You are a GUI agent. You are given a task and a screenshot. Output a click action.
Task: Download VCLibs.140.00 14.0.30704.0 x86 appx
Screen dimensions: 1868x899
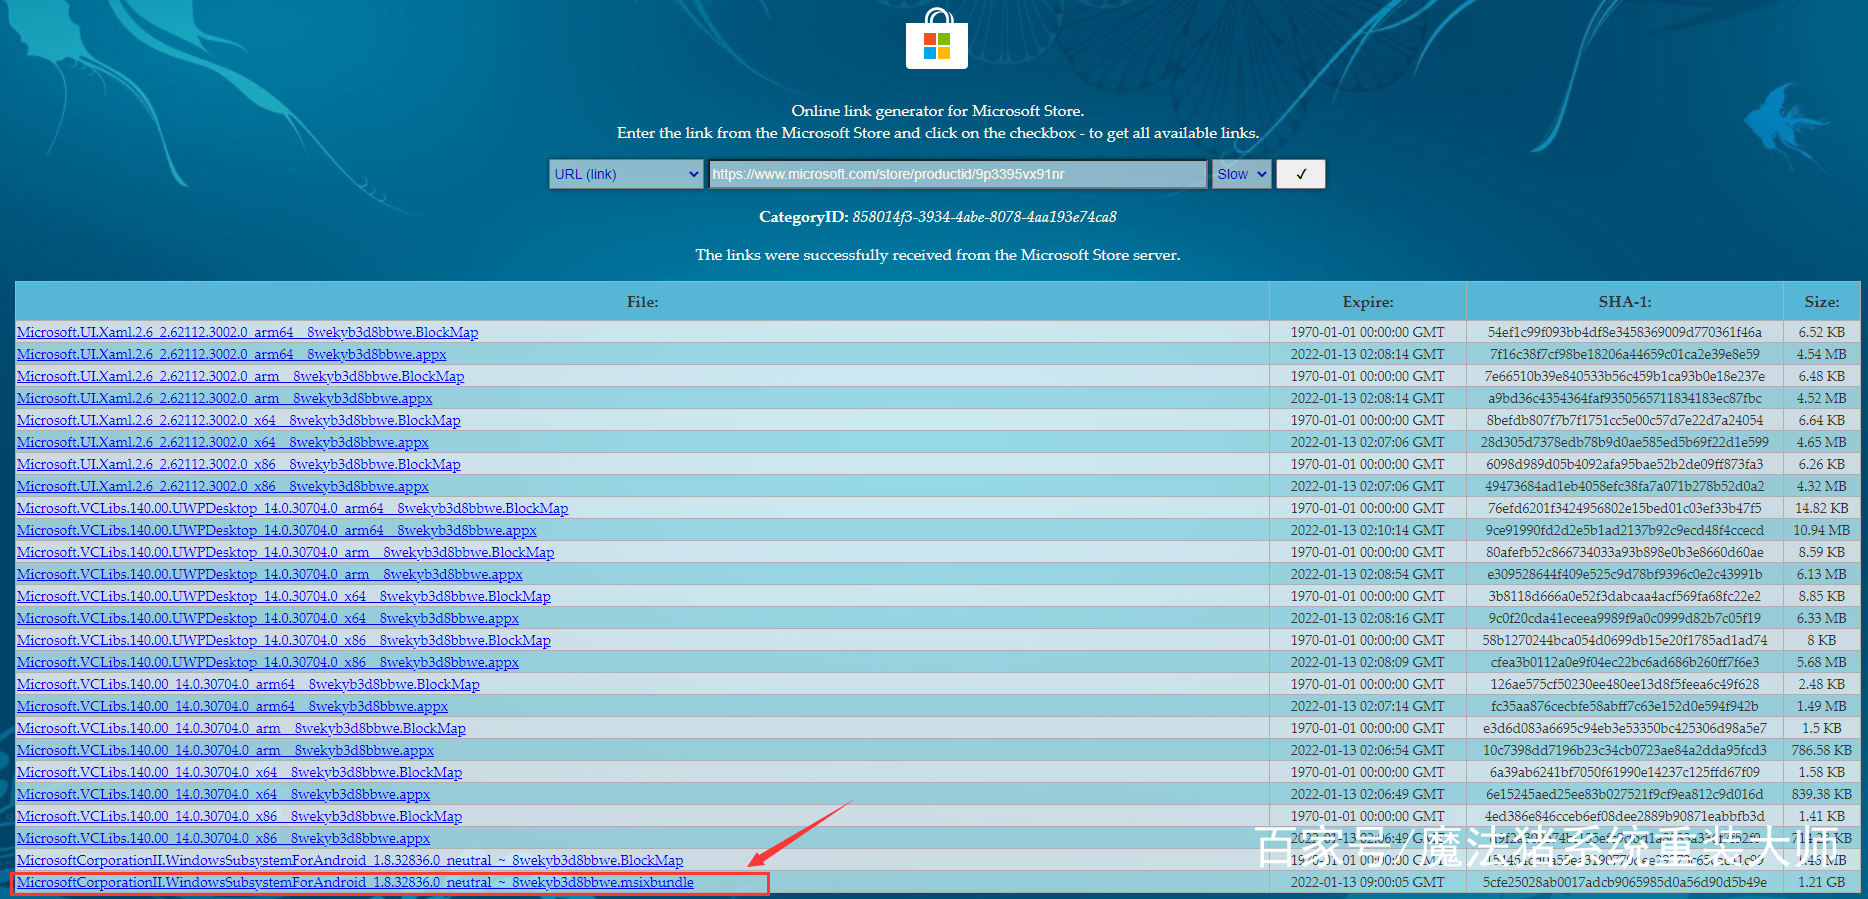click(x=224, y=838)
